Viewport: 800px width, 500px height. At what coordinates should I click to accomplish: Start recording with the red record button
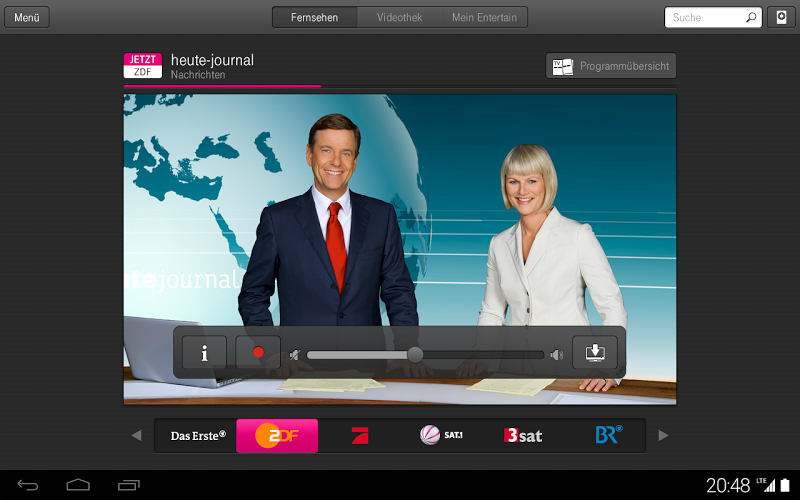point(258,353)
